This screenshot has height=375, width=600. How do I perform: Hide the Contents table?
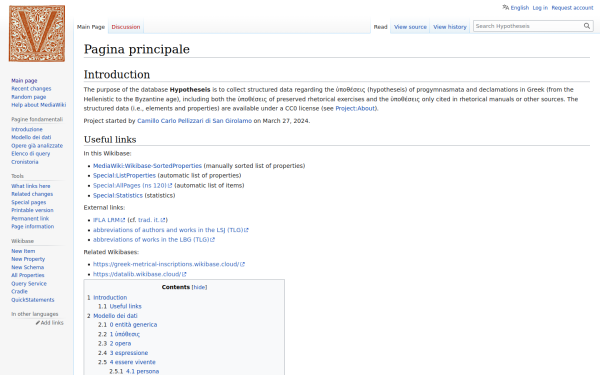pyautogui.click(x=199, y=287)
